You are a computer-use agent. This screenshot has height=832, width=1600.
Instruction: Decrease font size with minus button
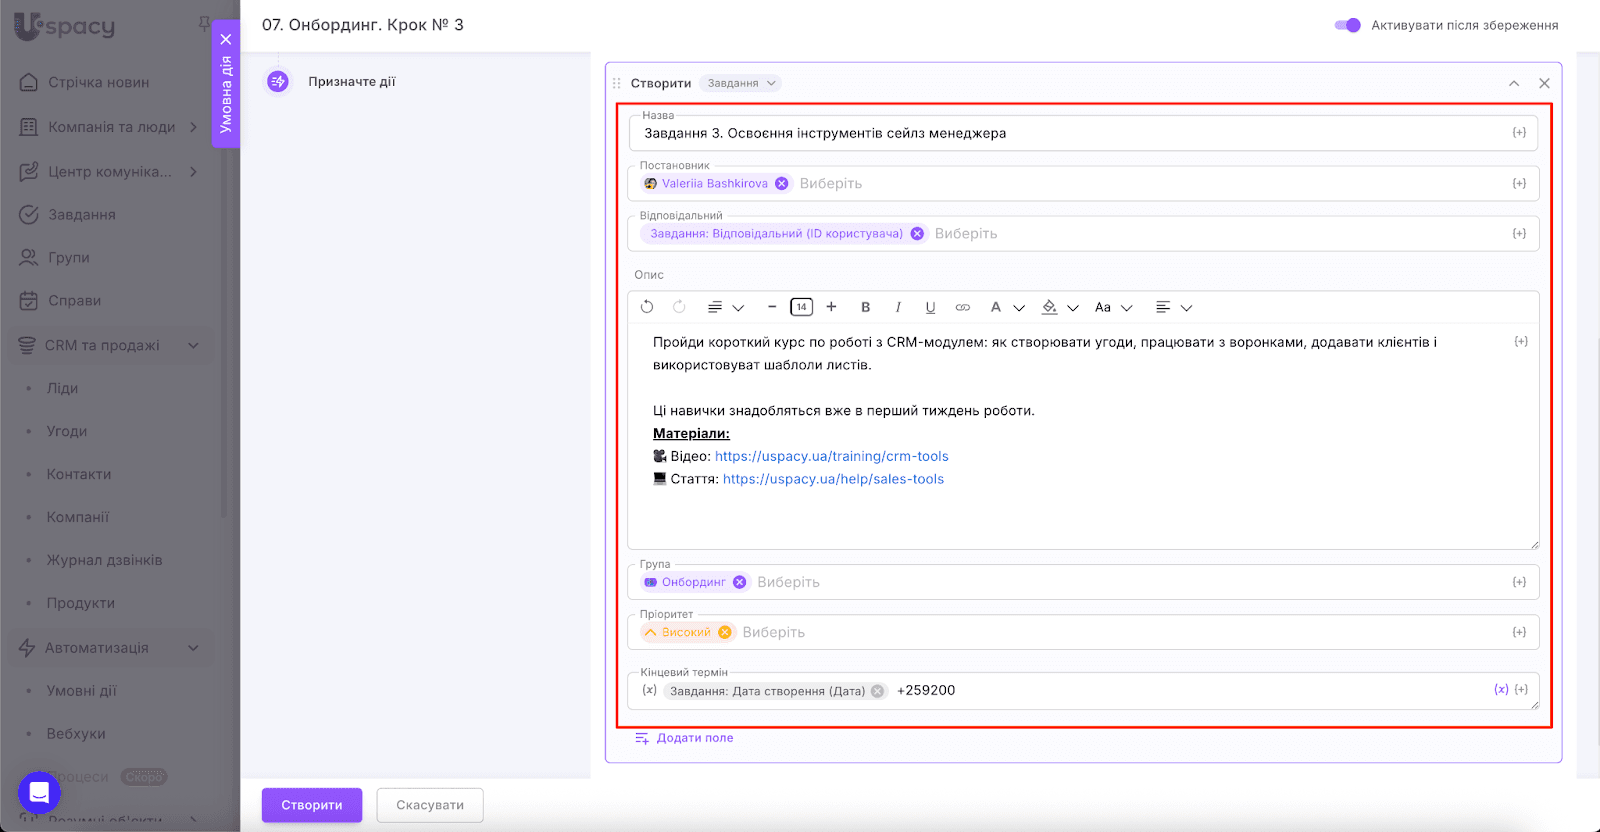772,307
